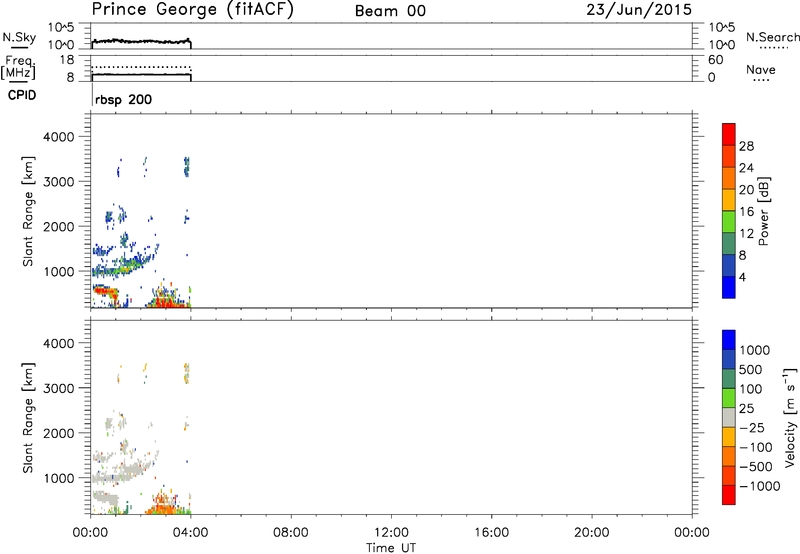The width and height of the screenshot is (800, 554).
Task: Click the bright blue bottom power colorbar swatch
Action: point(729,287)
